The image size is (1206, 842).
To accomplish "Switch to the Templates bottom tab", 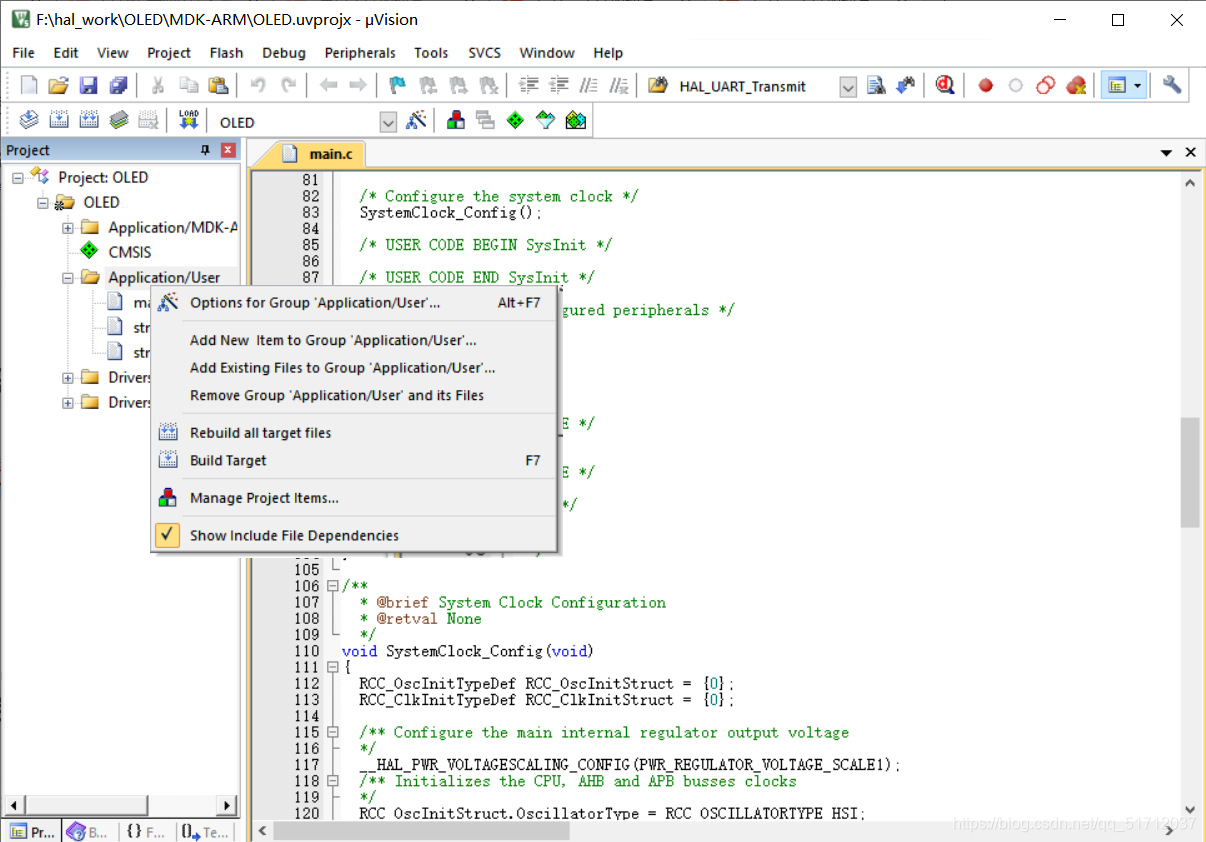I will (205, 831).
